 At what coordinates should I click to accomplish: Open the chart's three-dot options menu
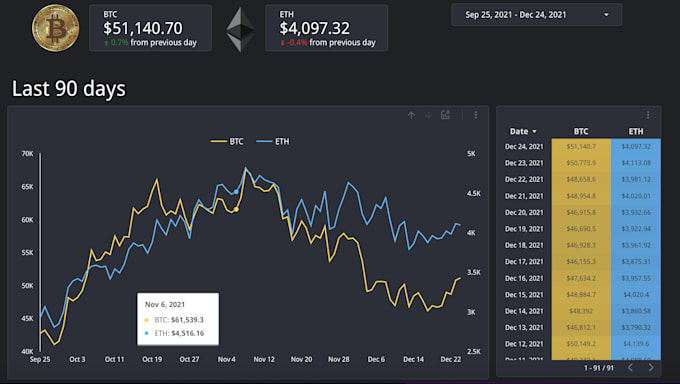476,115
